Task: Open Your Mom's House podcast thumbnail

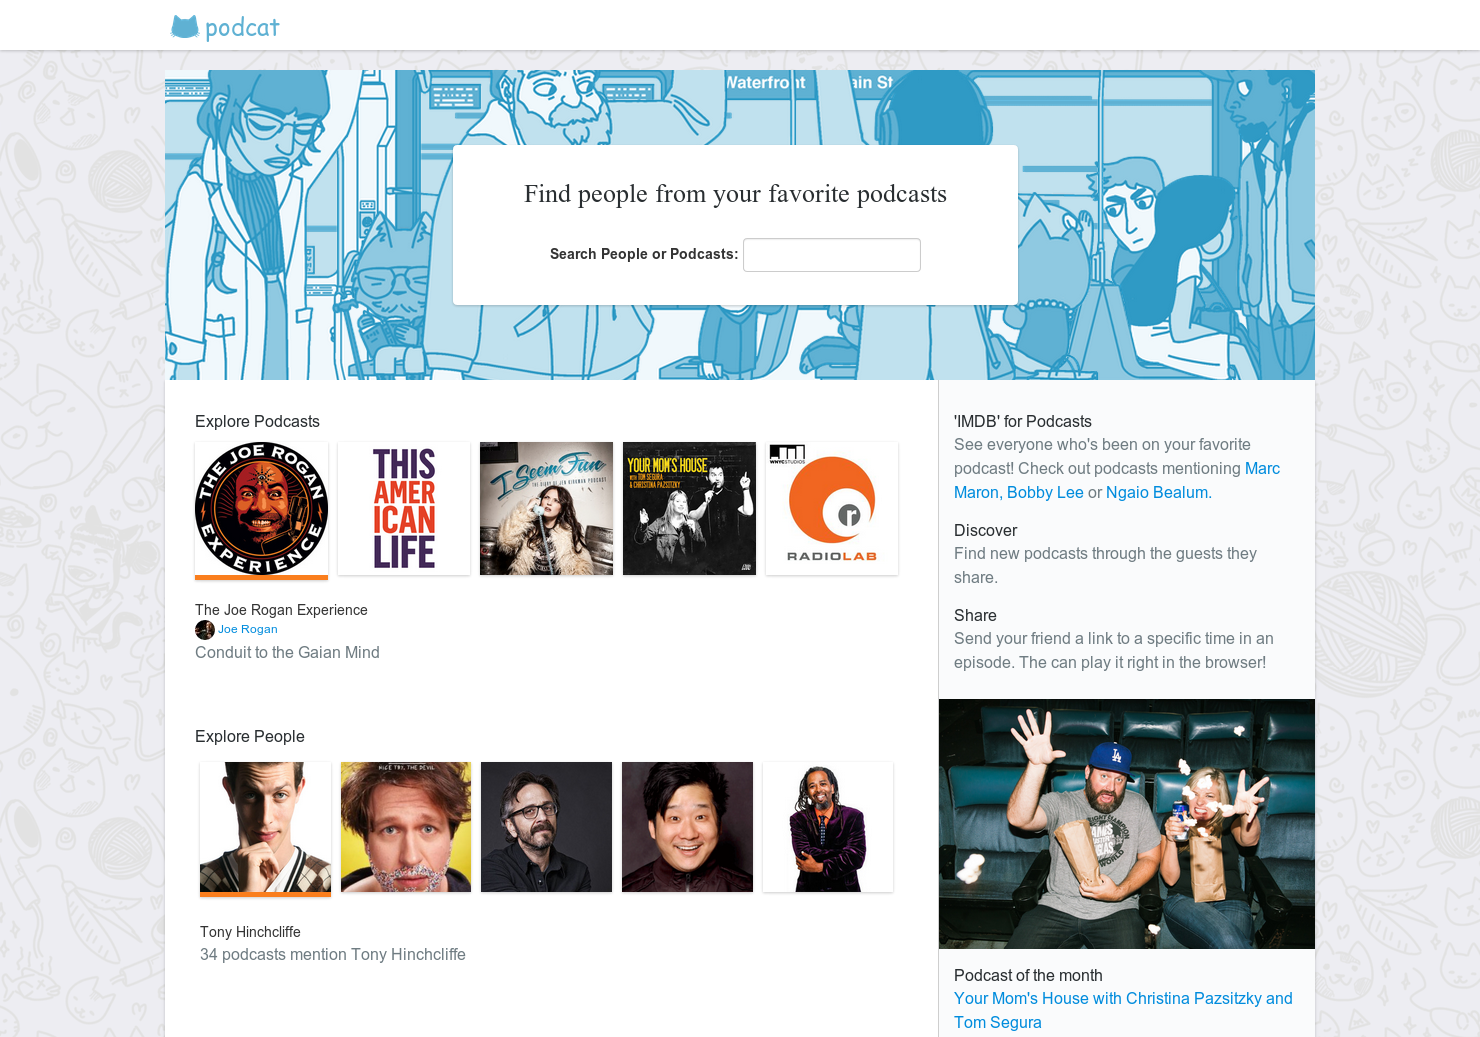Action: pos(689,509)
